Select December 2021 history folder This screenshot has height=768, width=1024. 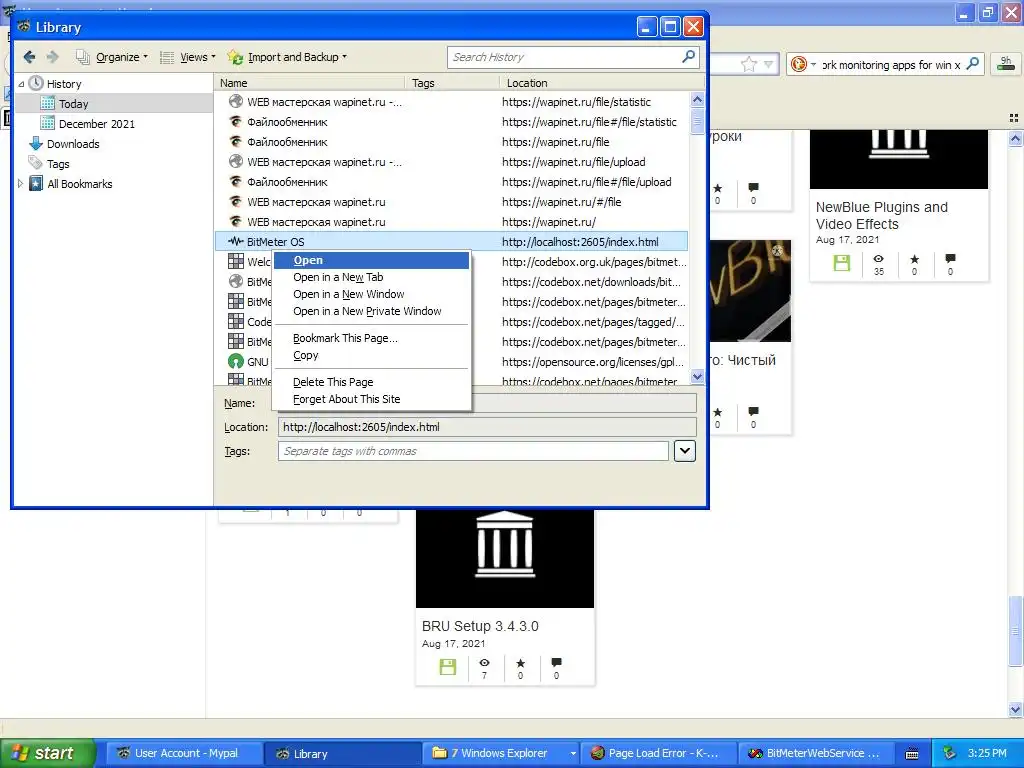click(96, 124)
